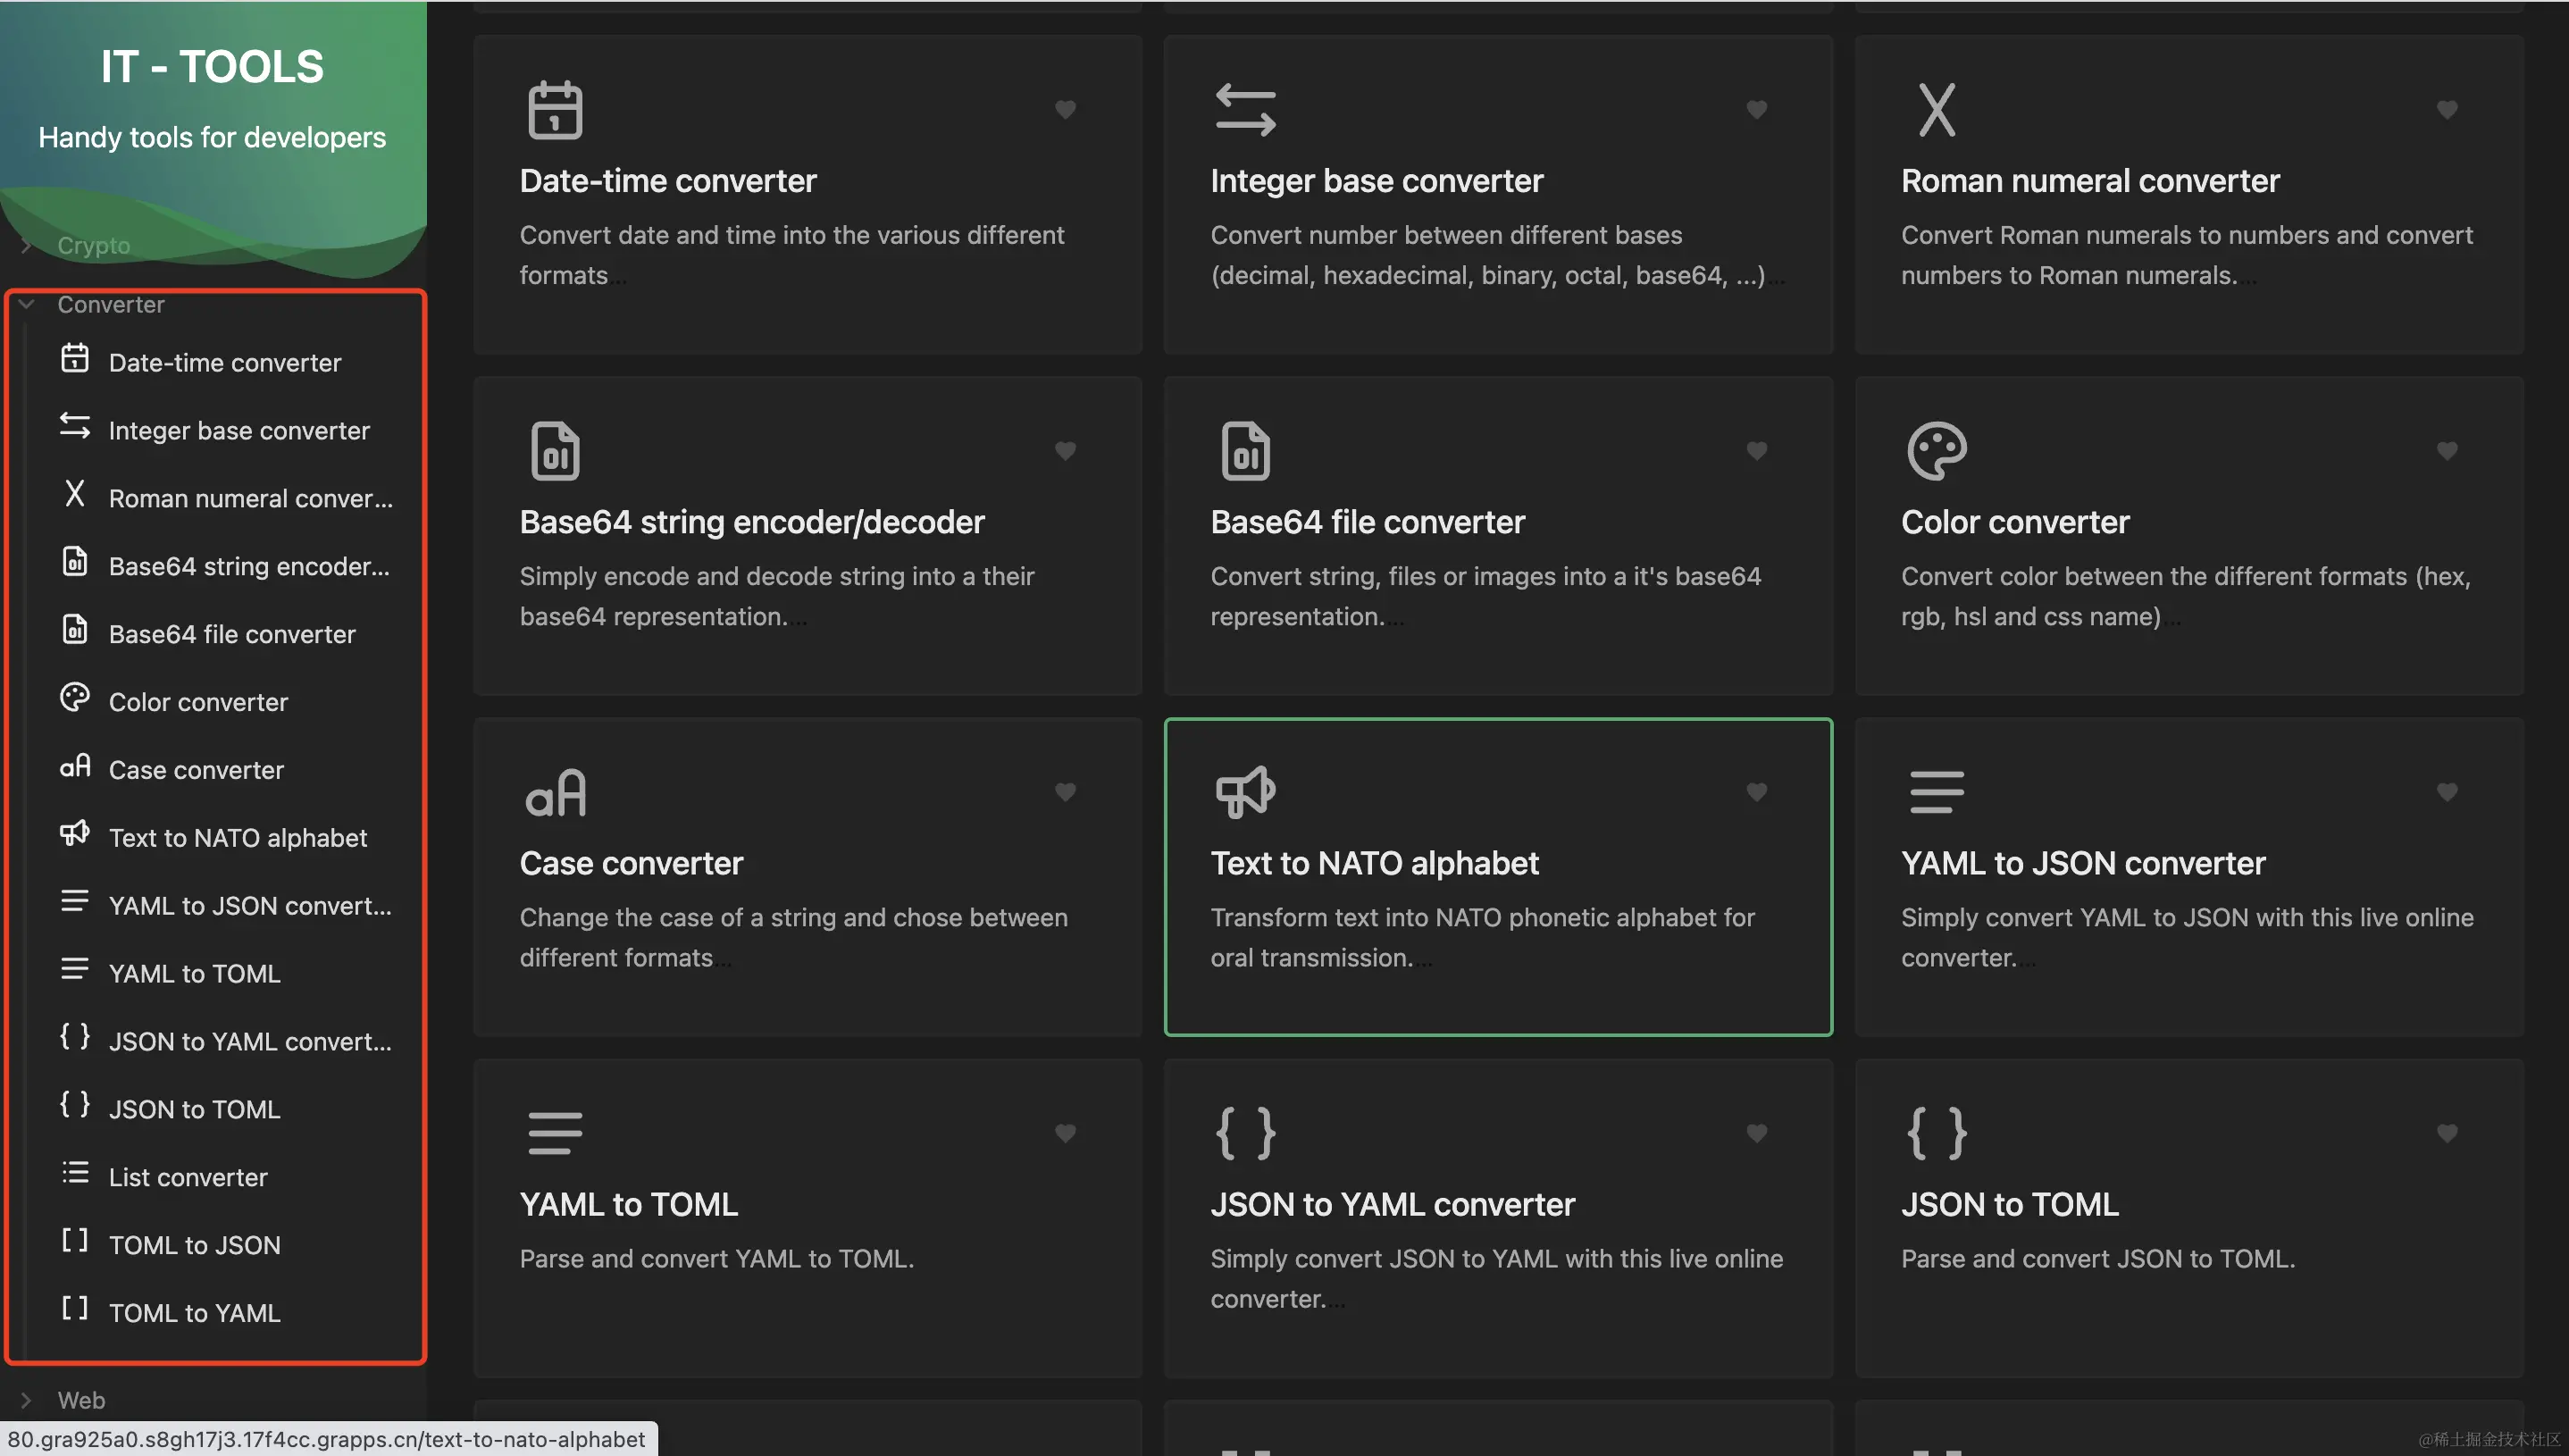
Task: Click the TOML to YAML brackets icon in sidebar
Action: (x=75, y=1309)
